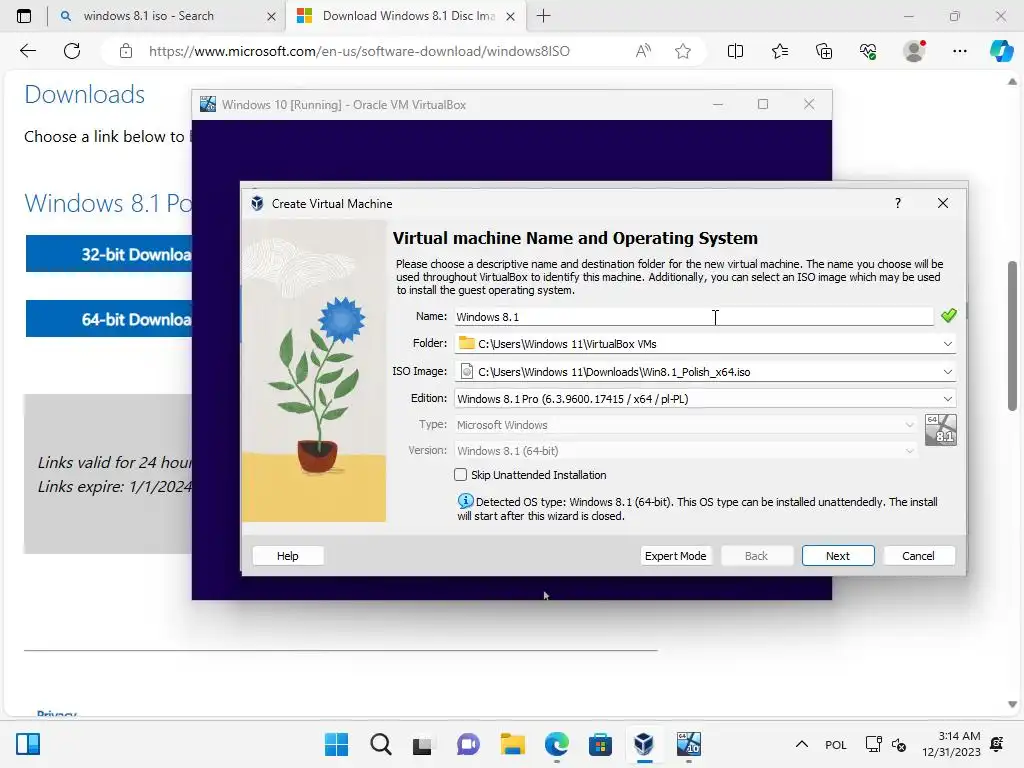Viewport: 1024px width, 768px height.
Task: Open File Explorer from taskbar
Action: [x=513, y=744]
